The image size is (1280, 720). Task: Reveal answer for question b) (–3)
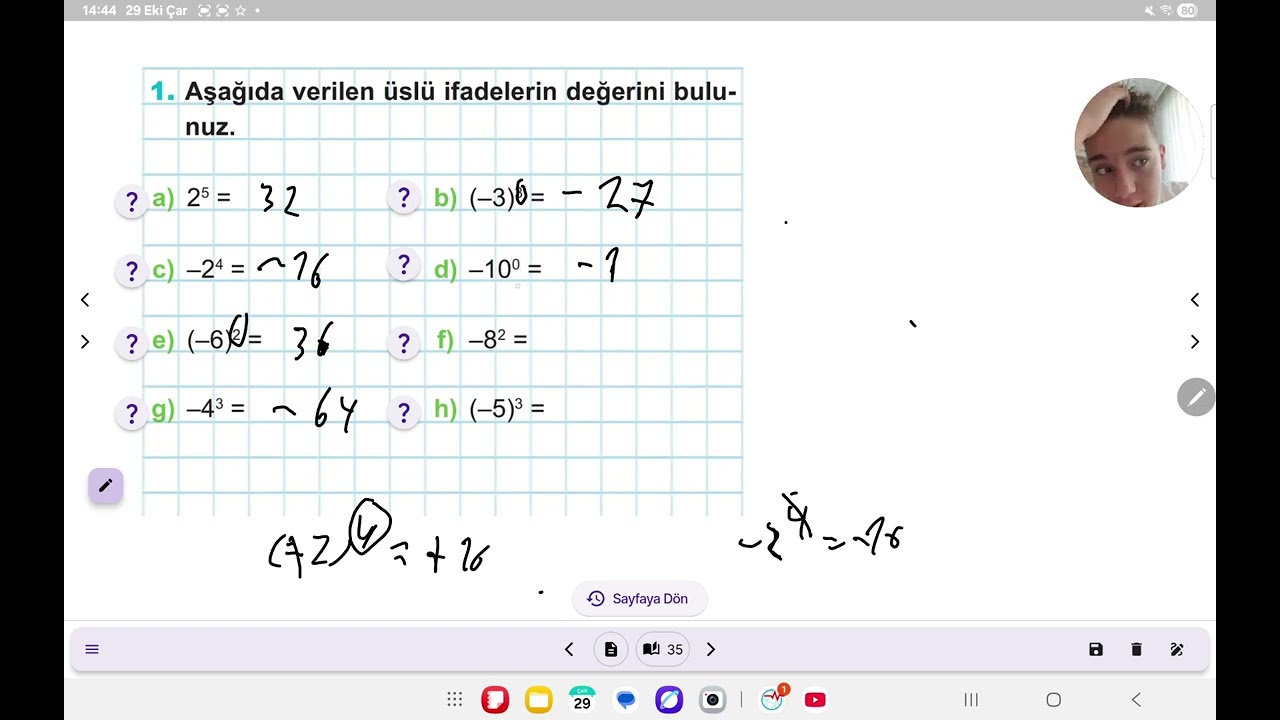[x=403, y=198]
